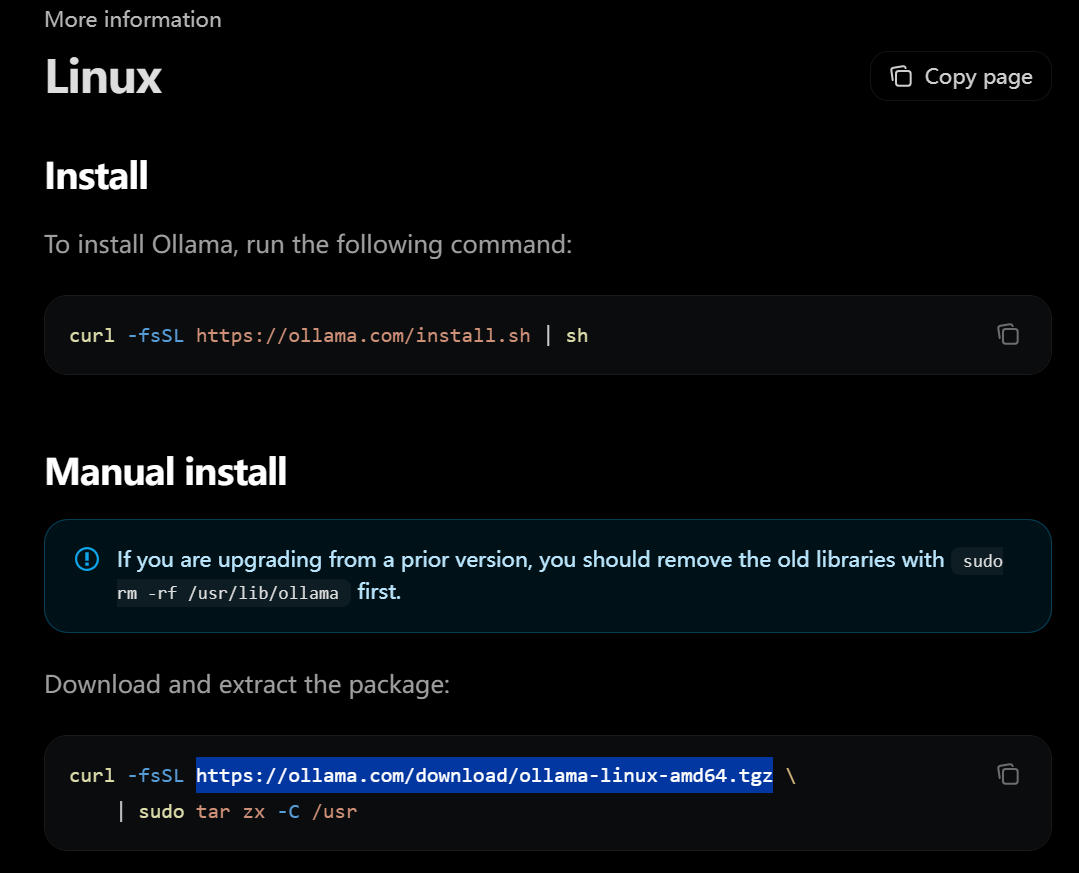Click 'To install Ollama, run the following command:'
The image size is (1079, 873).
click(308, 244)
